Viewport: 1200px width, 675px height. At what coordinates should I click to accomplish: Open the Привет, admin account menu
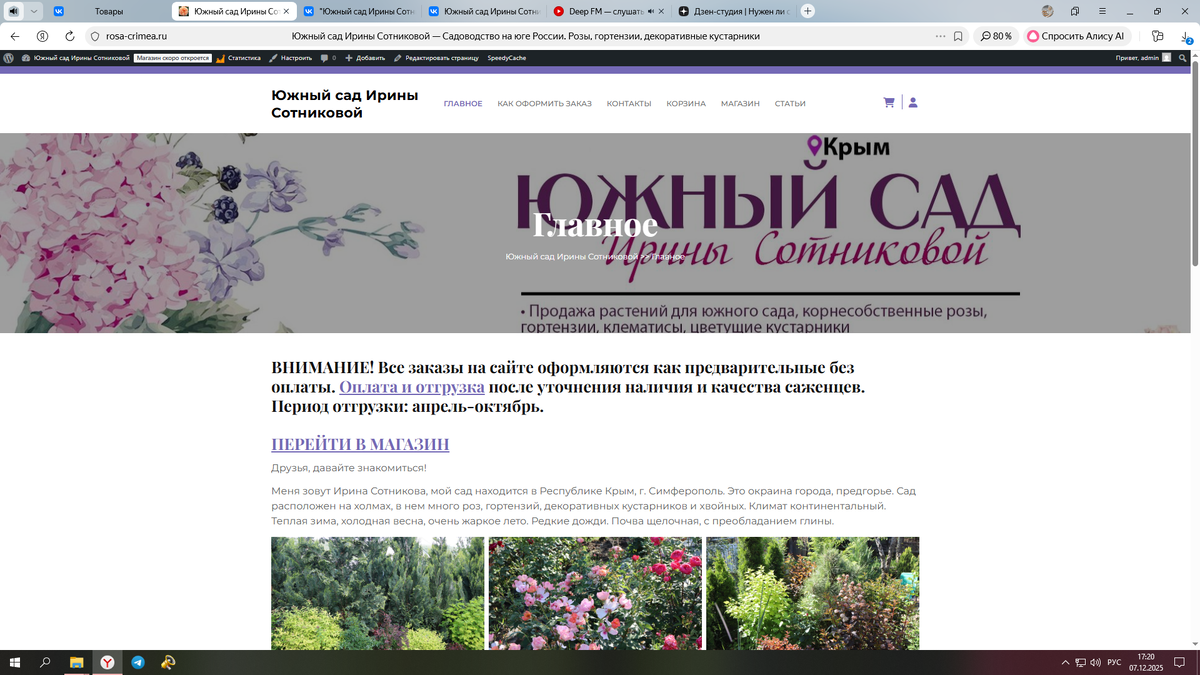tap(1144, 58)
